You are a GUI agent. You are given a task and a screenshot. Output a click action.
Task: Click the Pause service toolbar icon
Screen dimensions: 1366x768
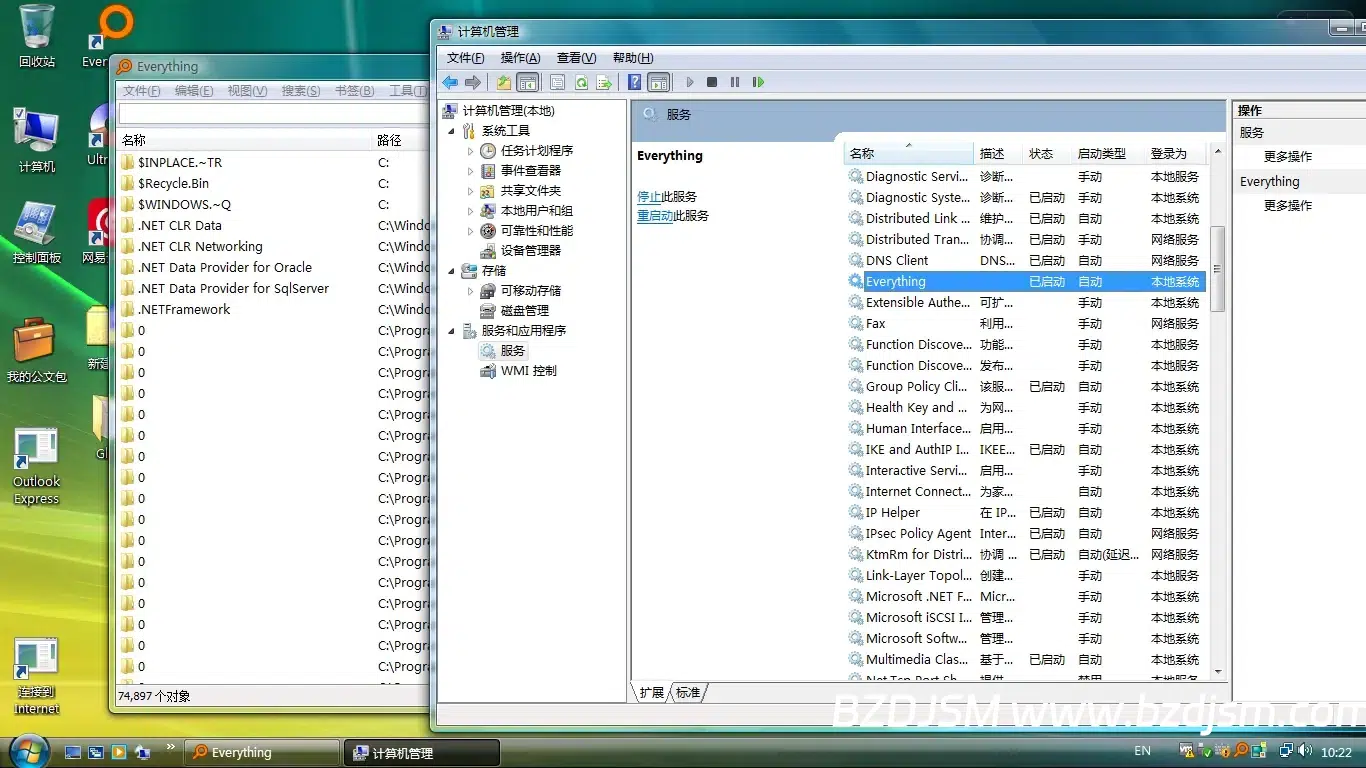735,82
